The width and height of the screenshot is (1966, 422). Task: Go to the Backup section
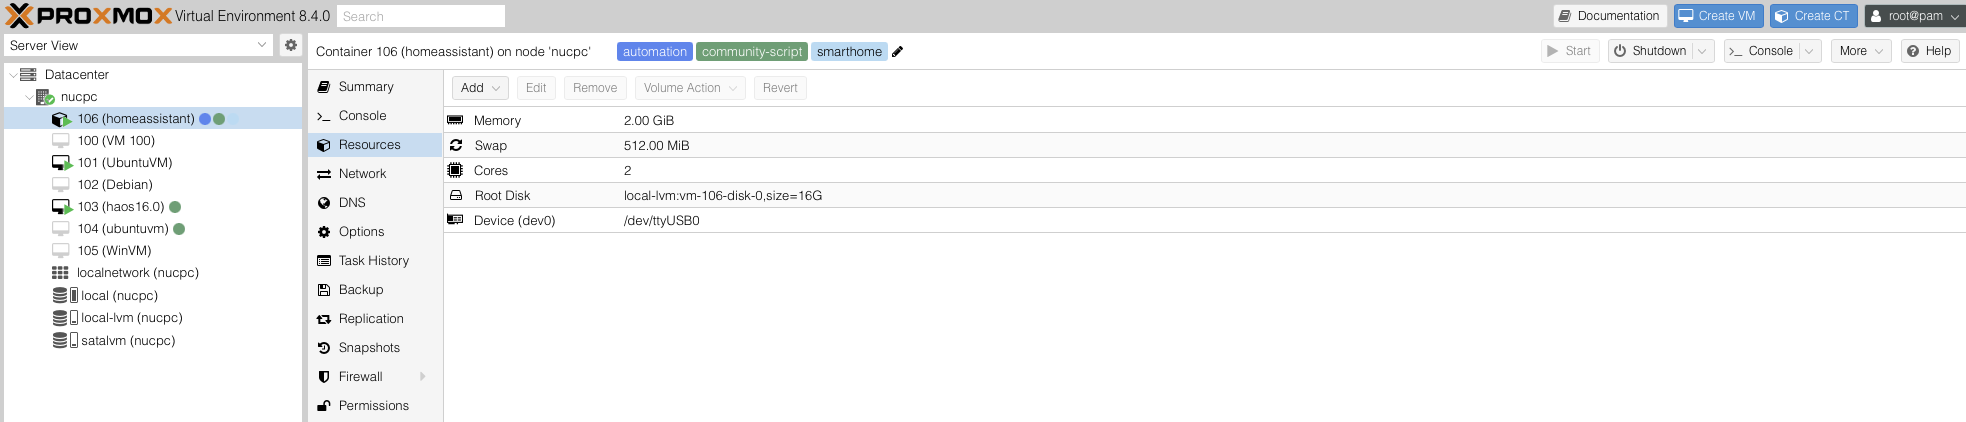point(361,290)
